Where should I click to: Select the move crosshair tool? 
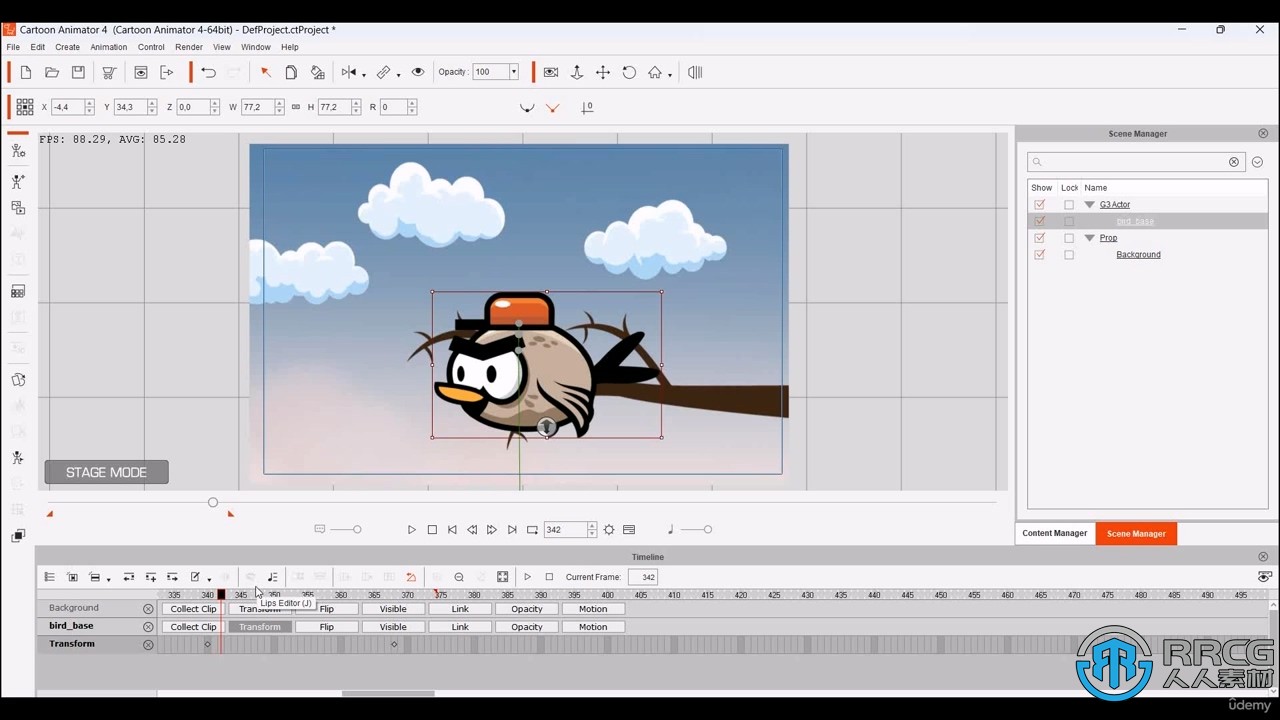603,72
